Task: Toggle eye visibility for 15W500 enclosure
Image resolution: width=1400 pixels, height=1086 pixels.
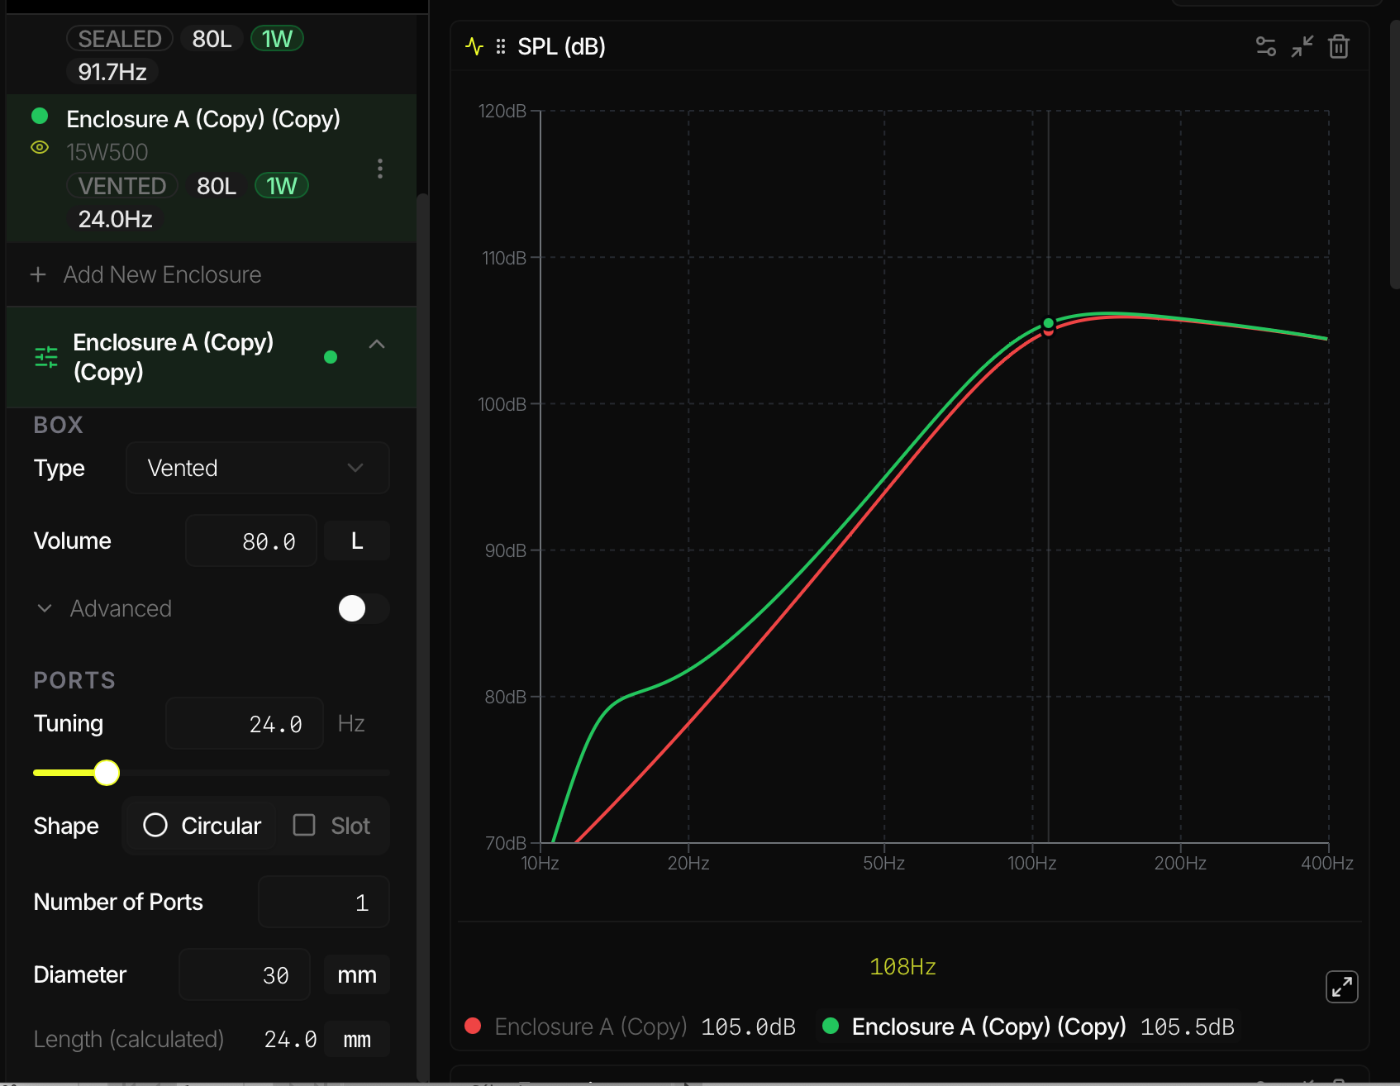Action: click(x=40, y=148)
